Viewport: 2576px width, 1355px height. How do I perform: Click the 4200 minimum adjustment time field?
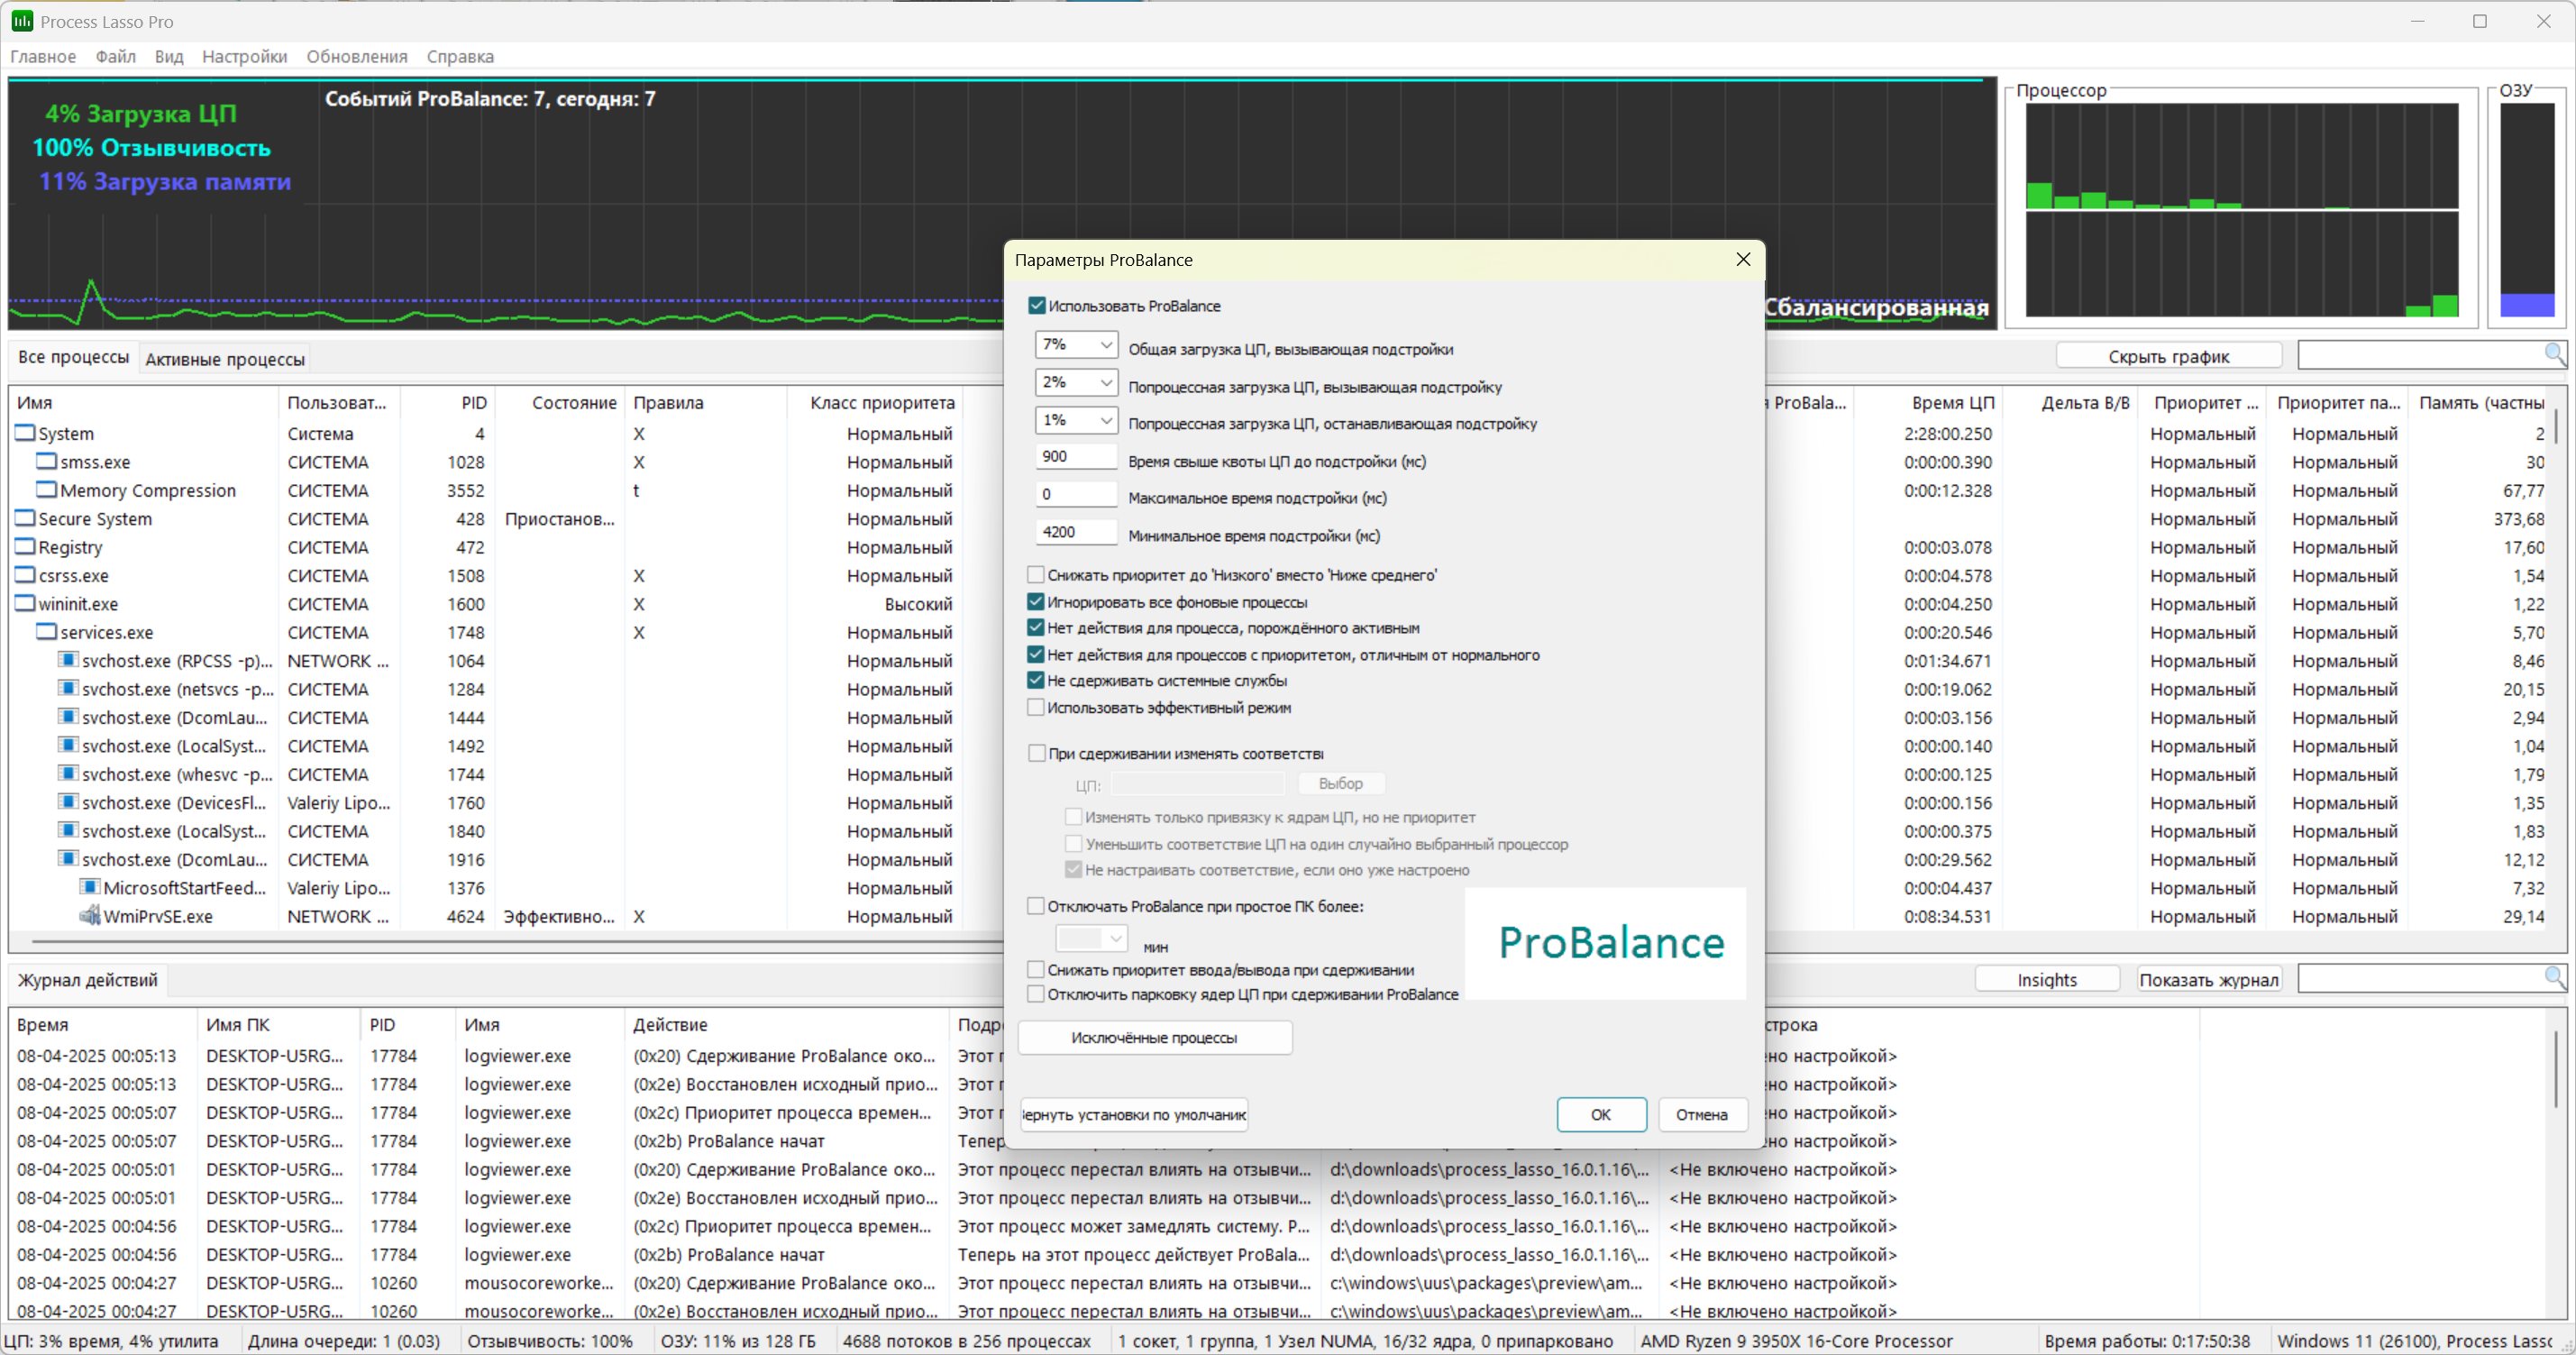(x=1075, y=532)
